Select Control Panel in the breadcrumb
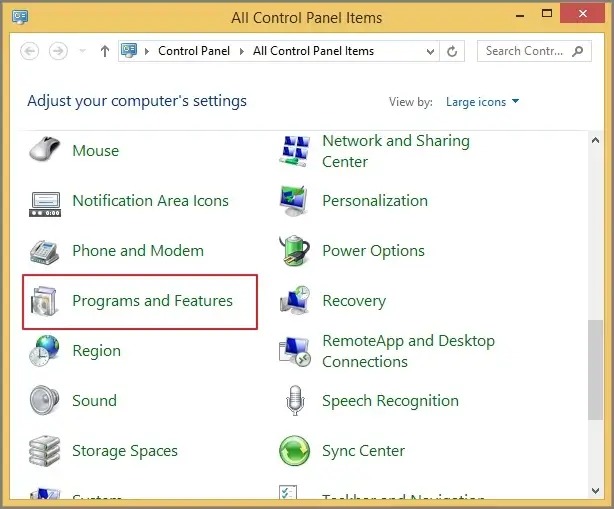The height and width of the screenshot is (509, 614). coord(194,51)
